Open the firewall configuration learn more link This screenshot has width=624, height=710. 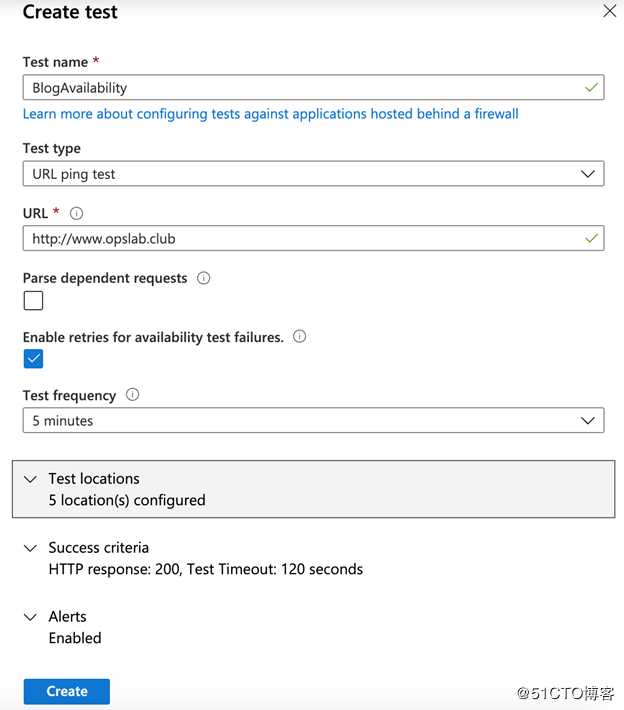(271, 114)
